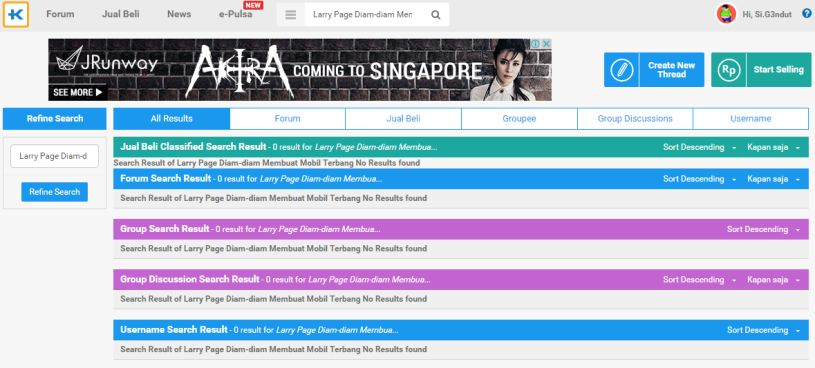Image resolution: width=815 pixels, height=368 pixels.
Task: Open the e-Pulsa navigation link
Action: click(235, 14)
